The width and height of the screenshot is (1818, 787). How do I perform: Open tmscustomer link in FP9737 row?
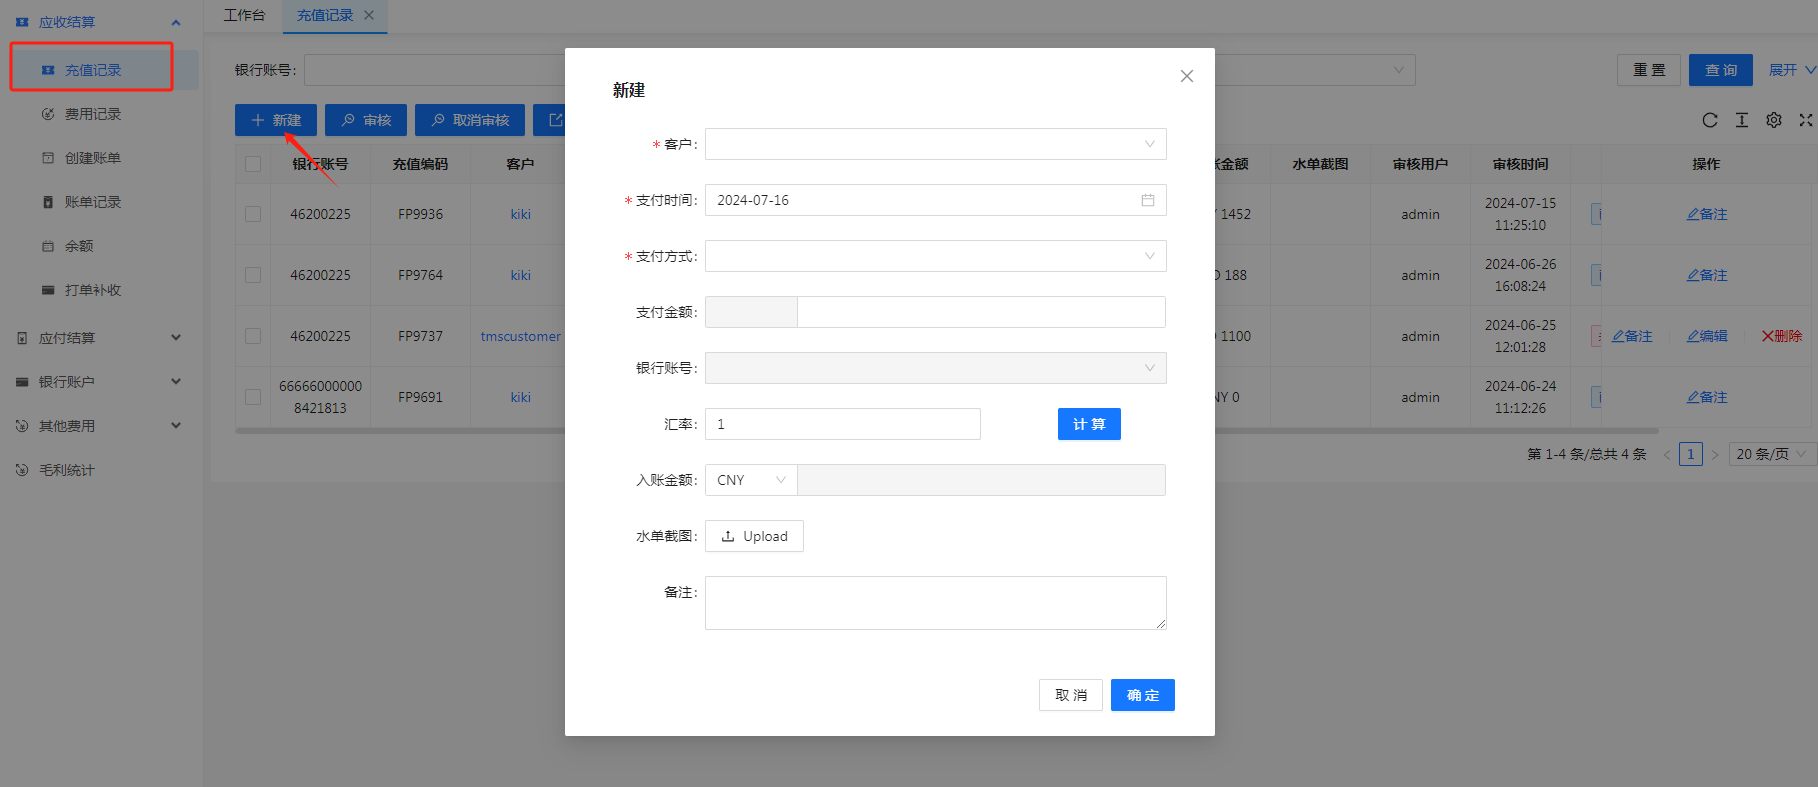tap(521, 336)
